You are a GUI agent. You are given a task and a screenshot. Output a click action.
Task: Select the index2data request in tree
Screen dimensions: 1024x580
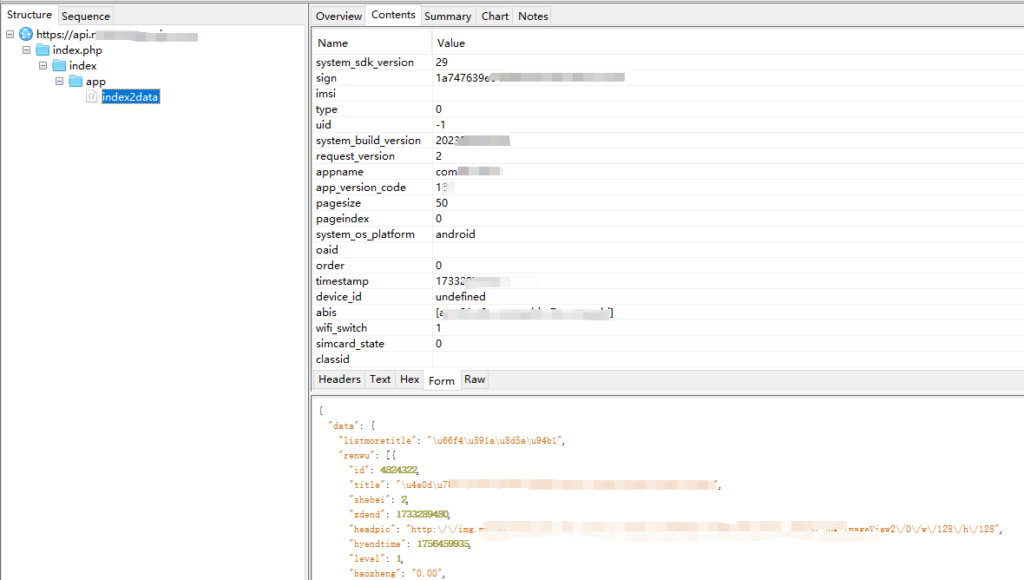pos(130,97)
